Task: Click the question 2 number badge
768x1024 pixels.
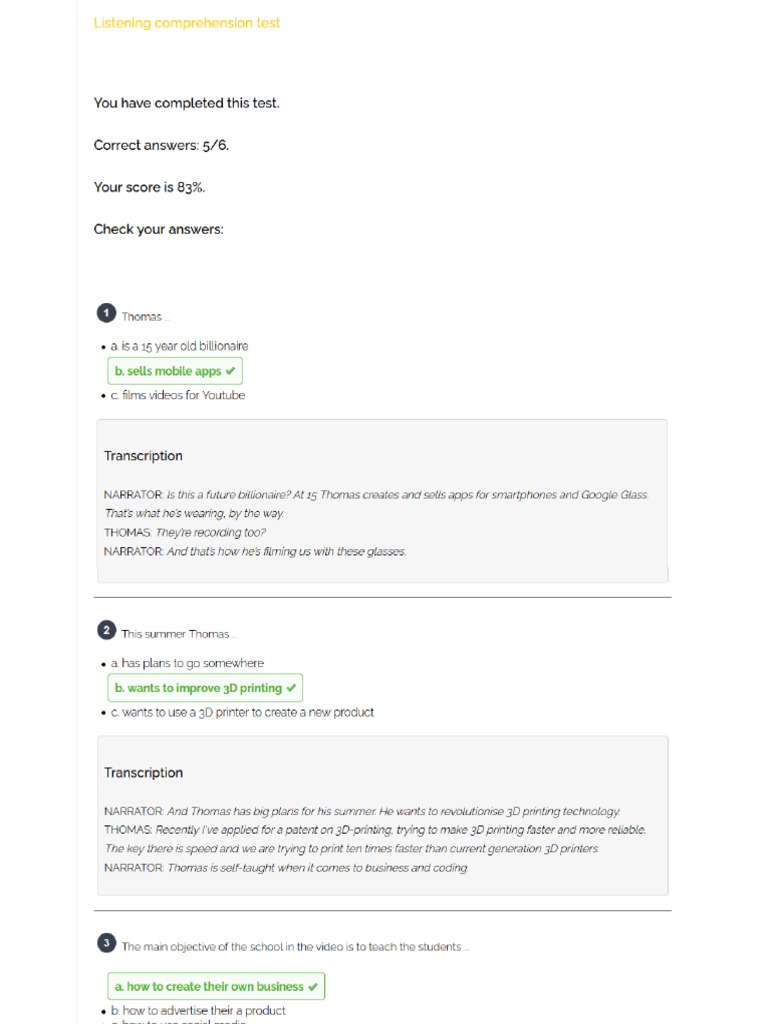Action: [x=106, y=630]
